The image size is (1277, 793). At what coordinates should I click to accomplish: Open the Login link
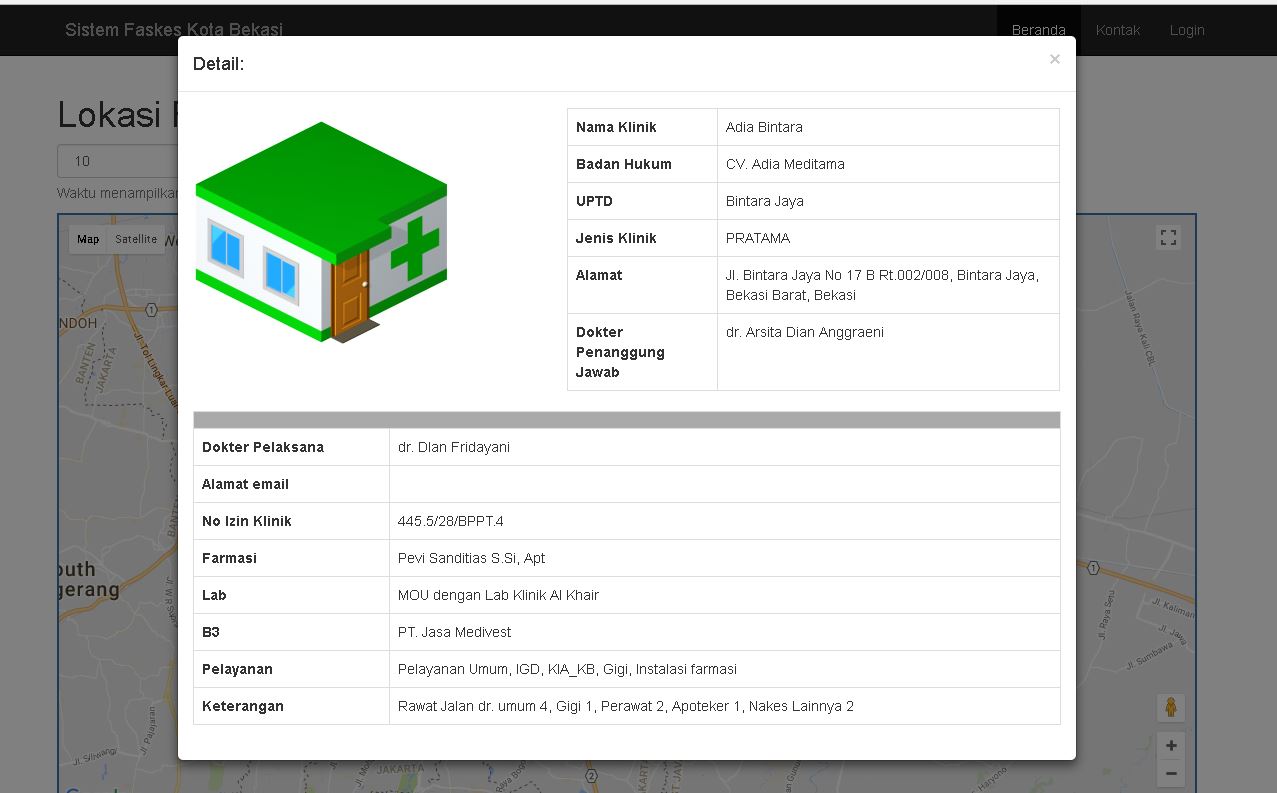coord(1187,30)
